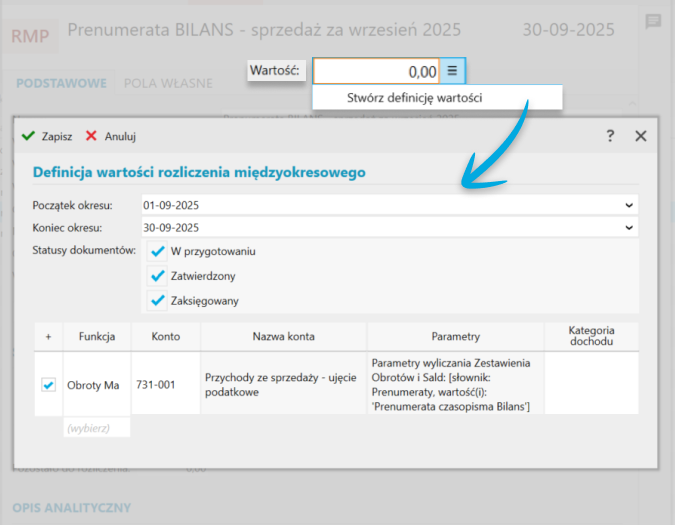Open the help question mark icon
This screenshot has width=675, height=525.
coord(610,136)
